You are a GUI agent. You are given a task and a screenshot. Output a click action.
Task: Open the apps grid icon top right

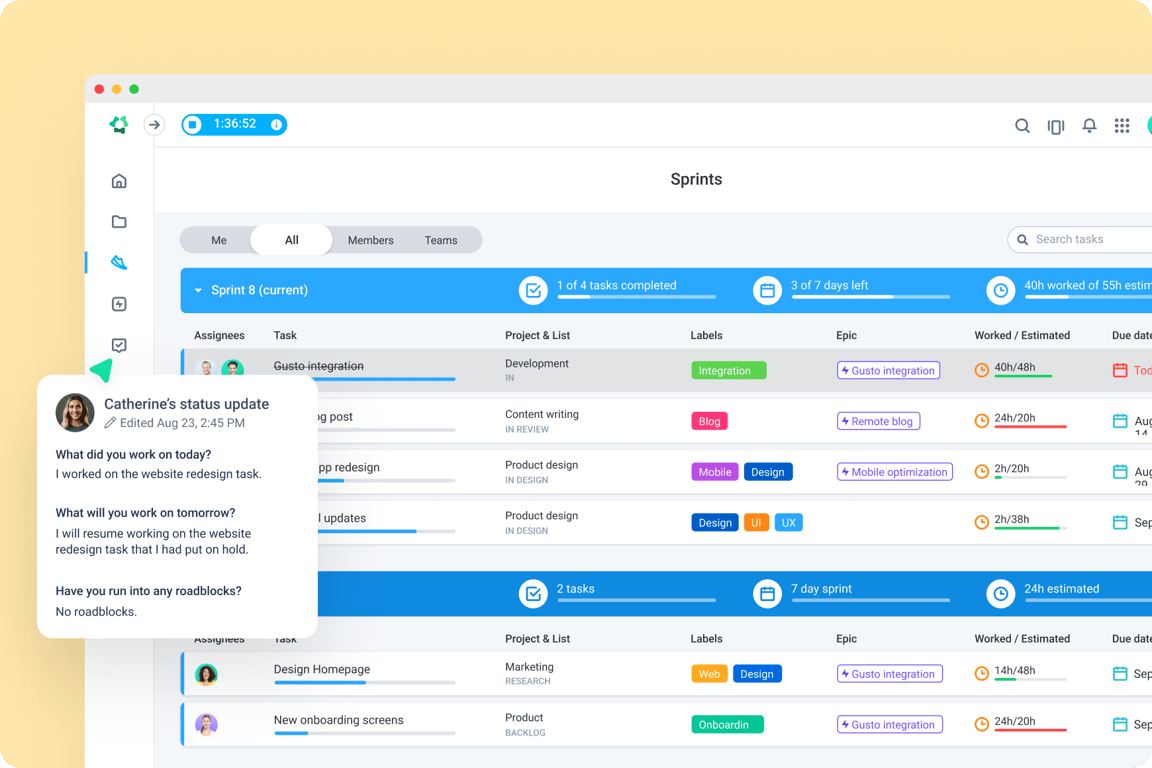1121,125
